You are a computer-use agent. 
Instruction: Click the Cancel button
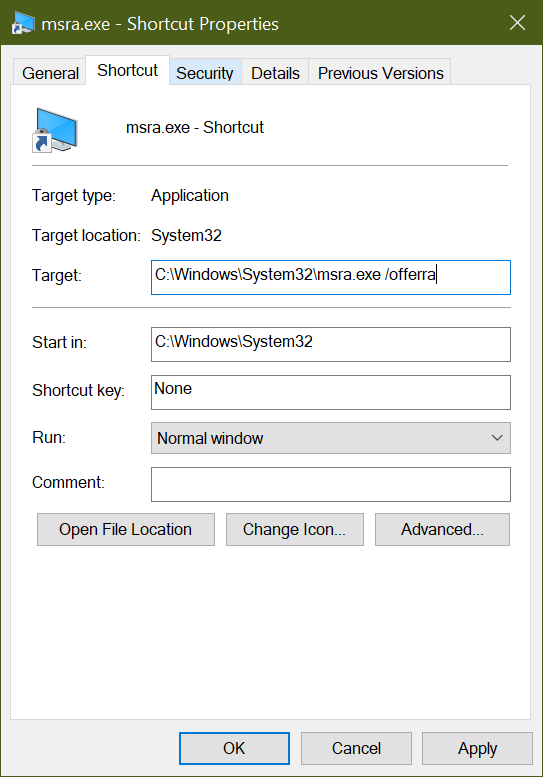[x=356, y=748]
